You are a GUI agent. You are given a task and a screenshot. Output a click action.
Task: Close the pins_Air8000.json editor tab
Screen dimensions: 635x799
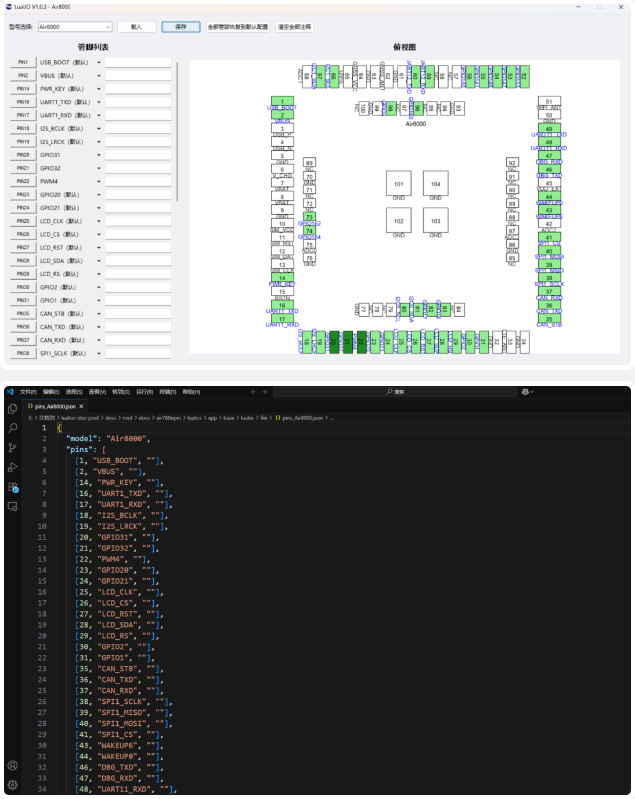(81, 406)
